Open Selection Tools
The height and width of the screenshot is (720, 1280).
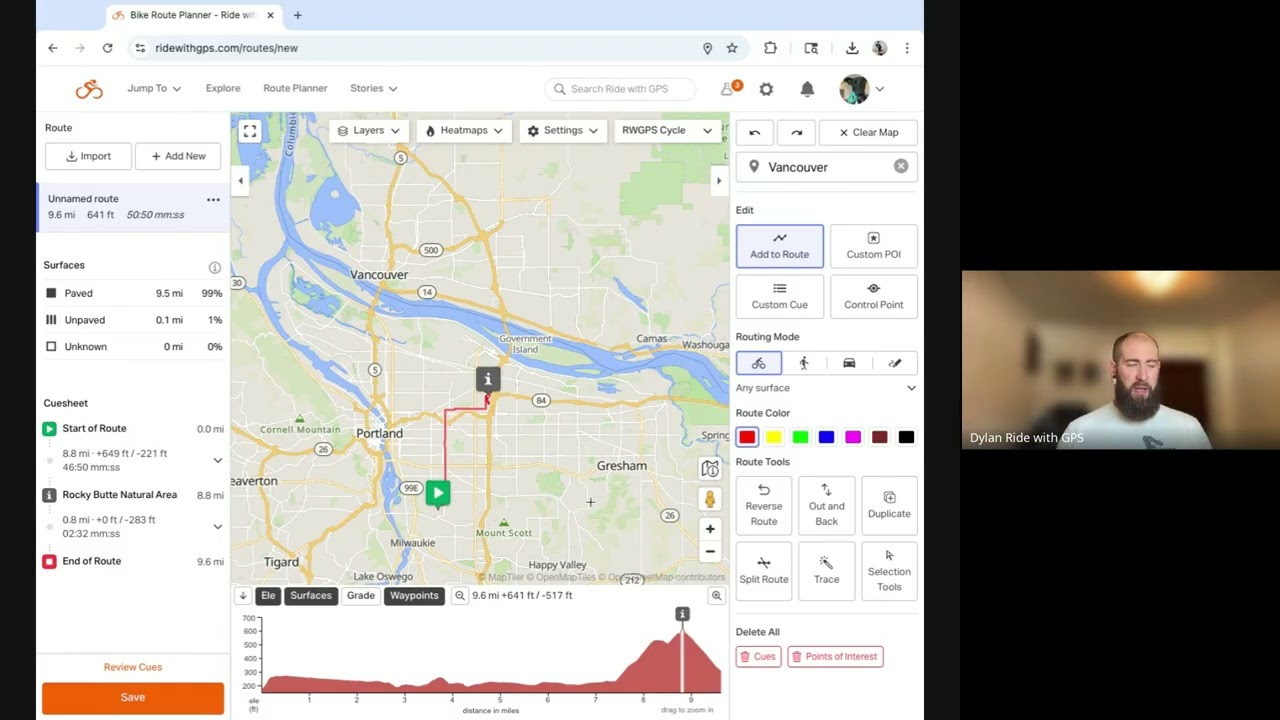click(x=889, y=571)
